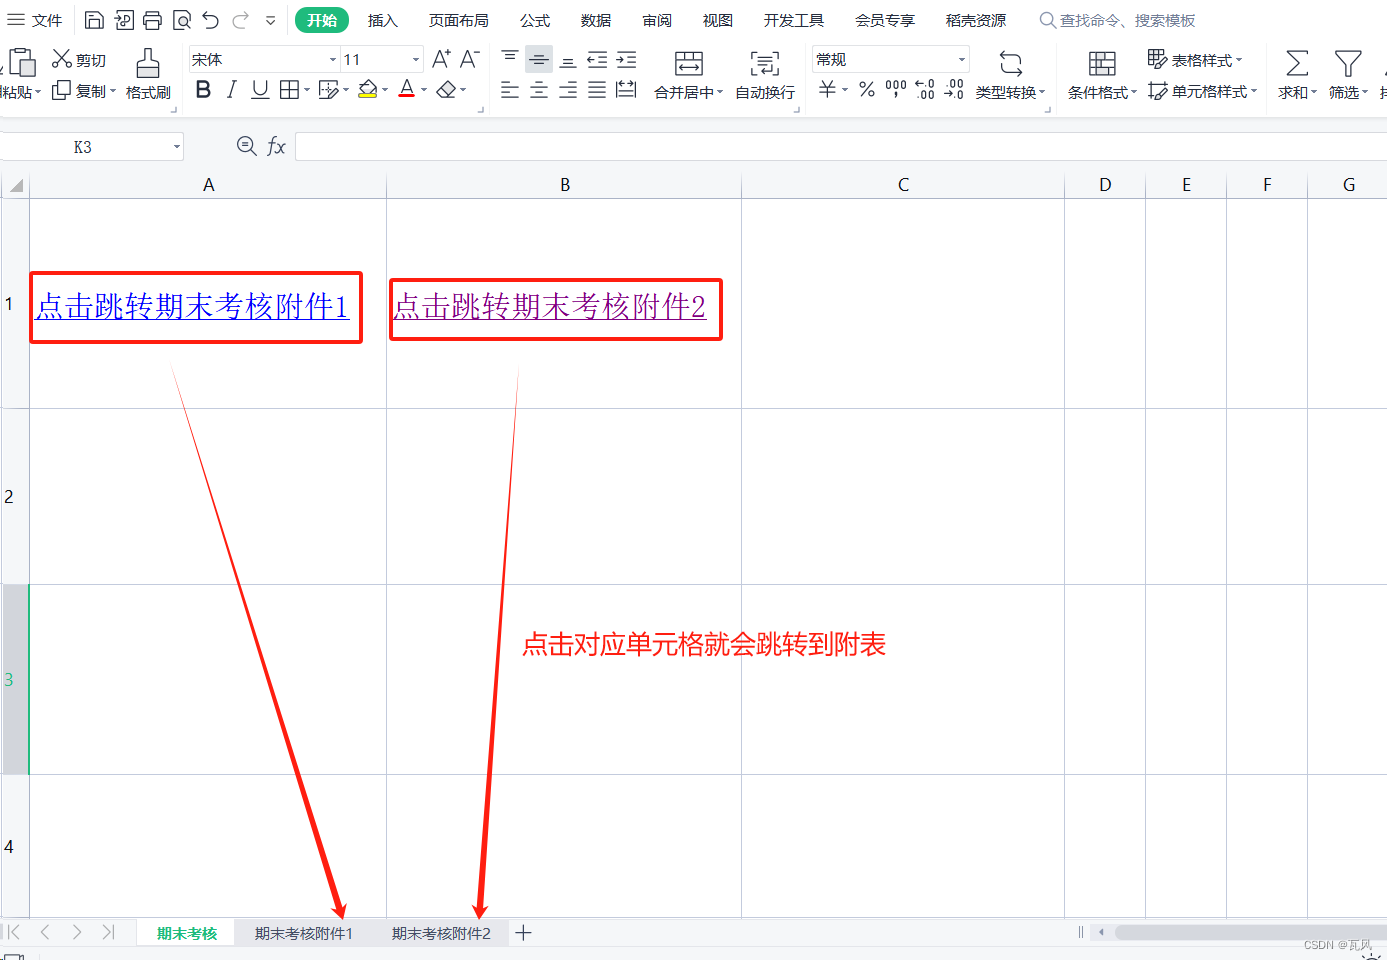Switch to the 插入 ribbon tab

pyautogui.click(x=383, y=20)
